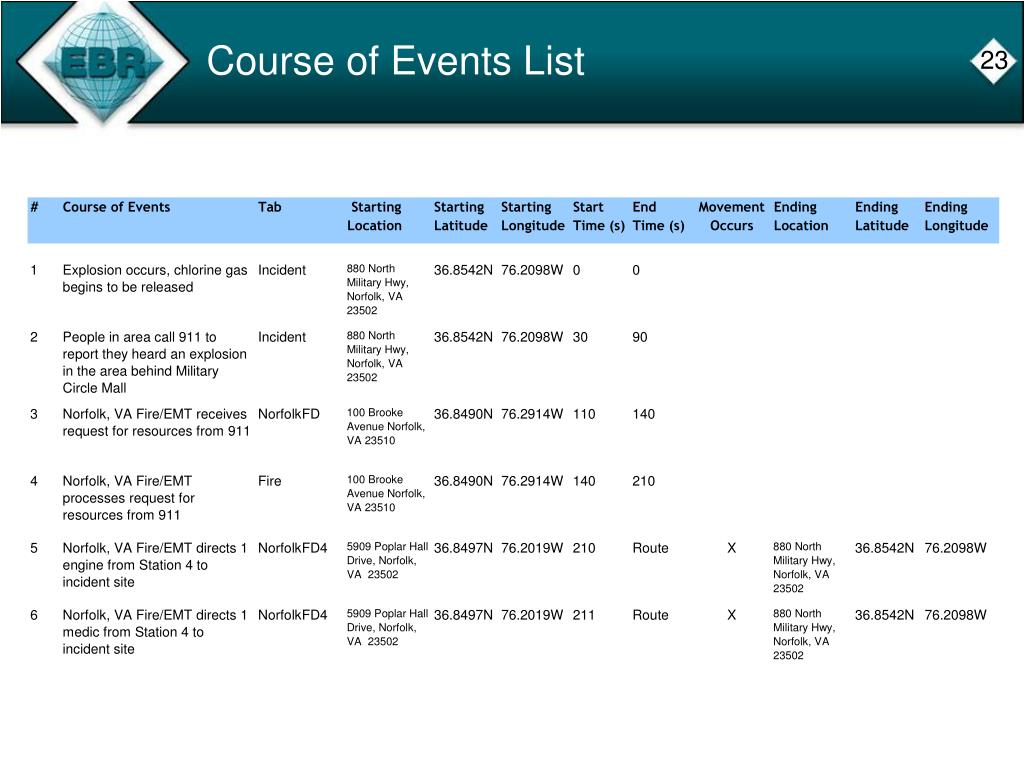This screenshot has height=768, width=1024.
Task: Click row 6 starting longitude '76.2019W'
Action: tap(532, 615)
